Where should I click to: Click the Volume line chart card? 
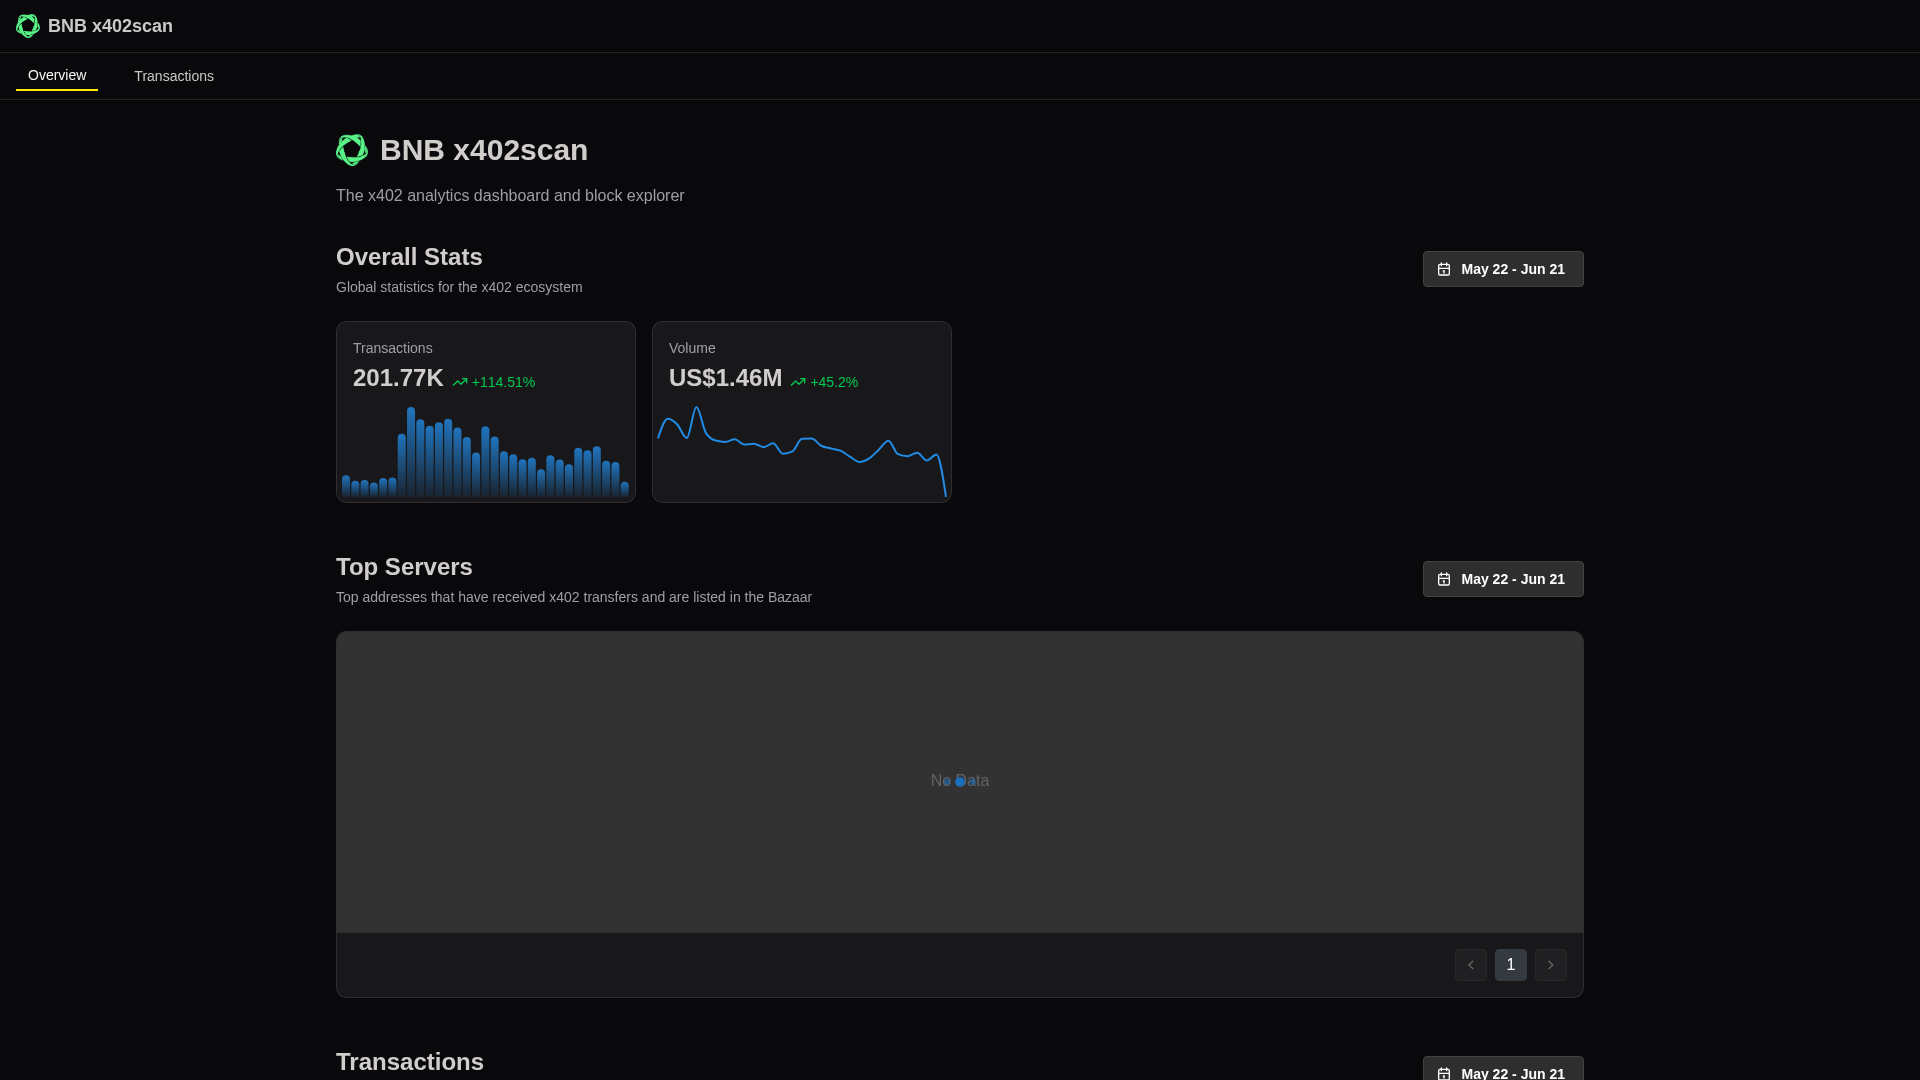click(802, 412)
